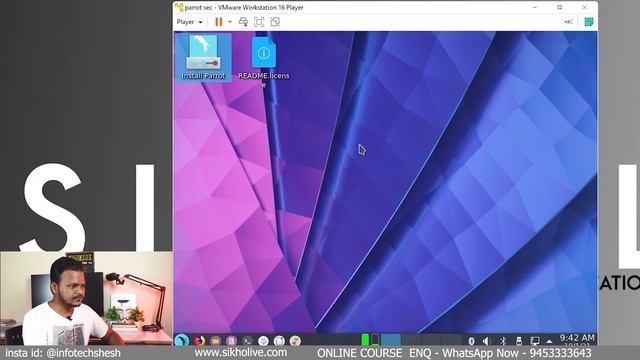Expand hidden system tray icons
This screenshot has width=640, height=360.
point(549,341)
